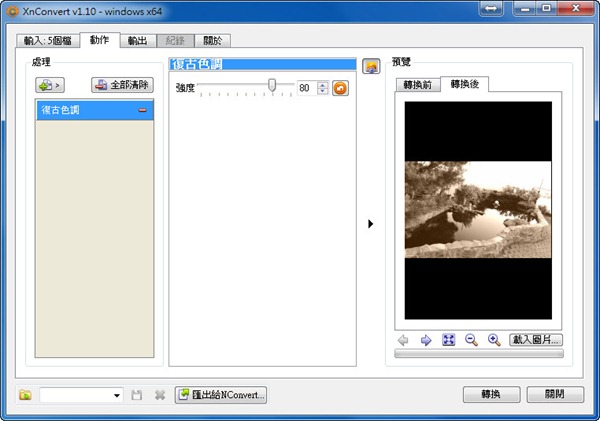
Task: Reset 強度 with the orange reset icon
Action: 340,88
